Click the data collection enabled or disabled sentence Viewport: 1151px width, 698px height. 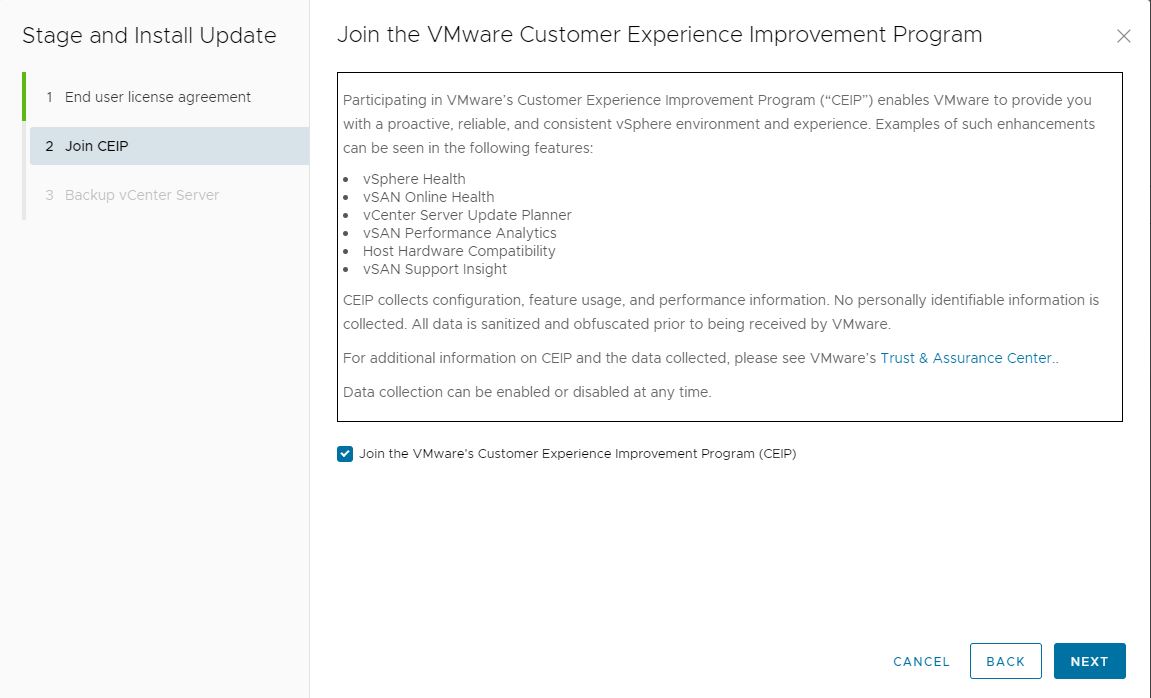click(x=527, y=392)
